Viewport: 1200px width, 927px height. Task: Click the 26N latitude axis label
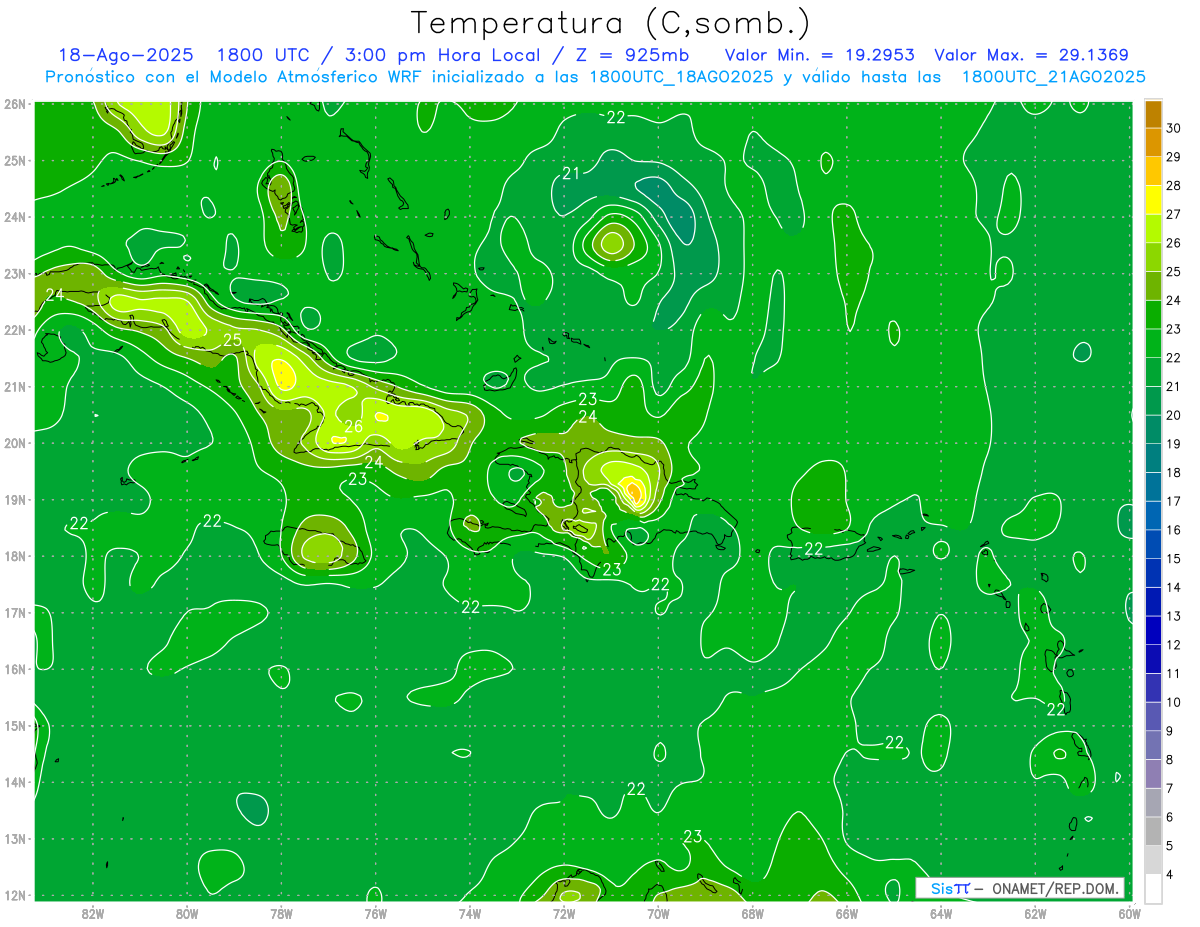tap(15, 104)
